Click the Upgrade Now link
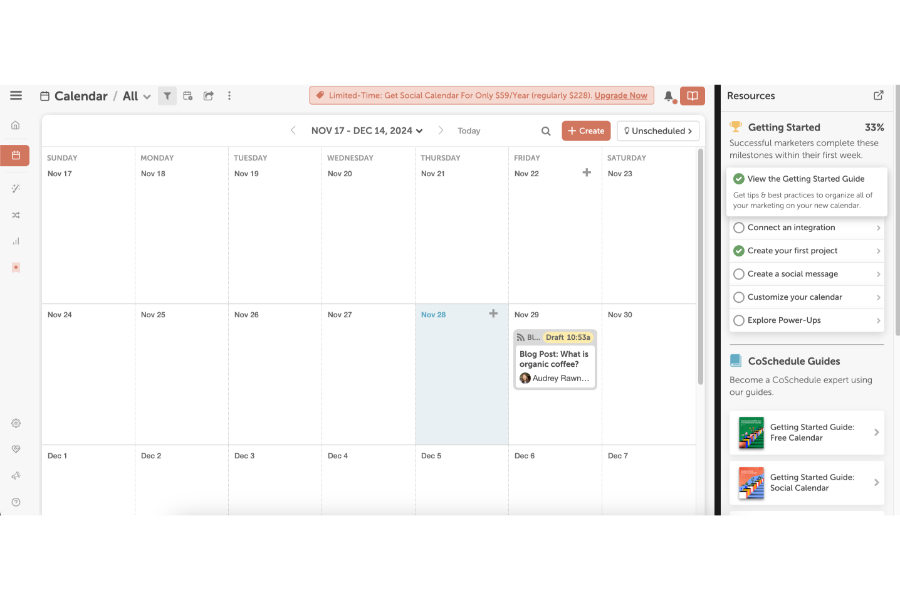The height and width of the screenshot is (600, 900). click(x=620, y=95)
